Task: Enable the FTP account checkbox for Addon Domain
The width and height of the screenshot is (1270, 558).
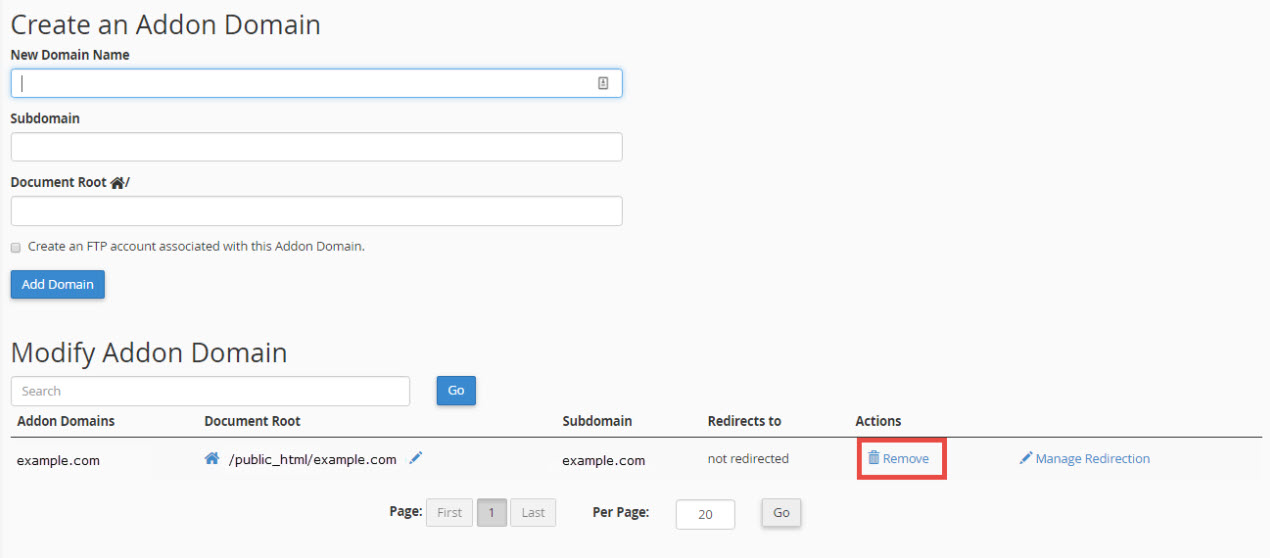Action: pos(16,247)
